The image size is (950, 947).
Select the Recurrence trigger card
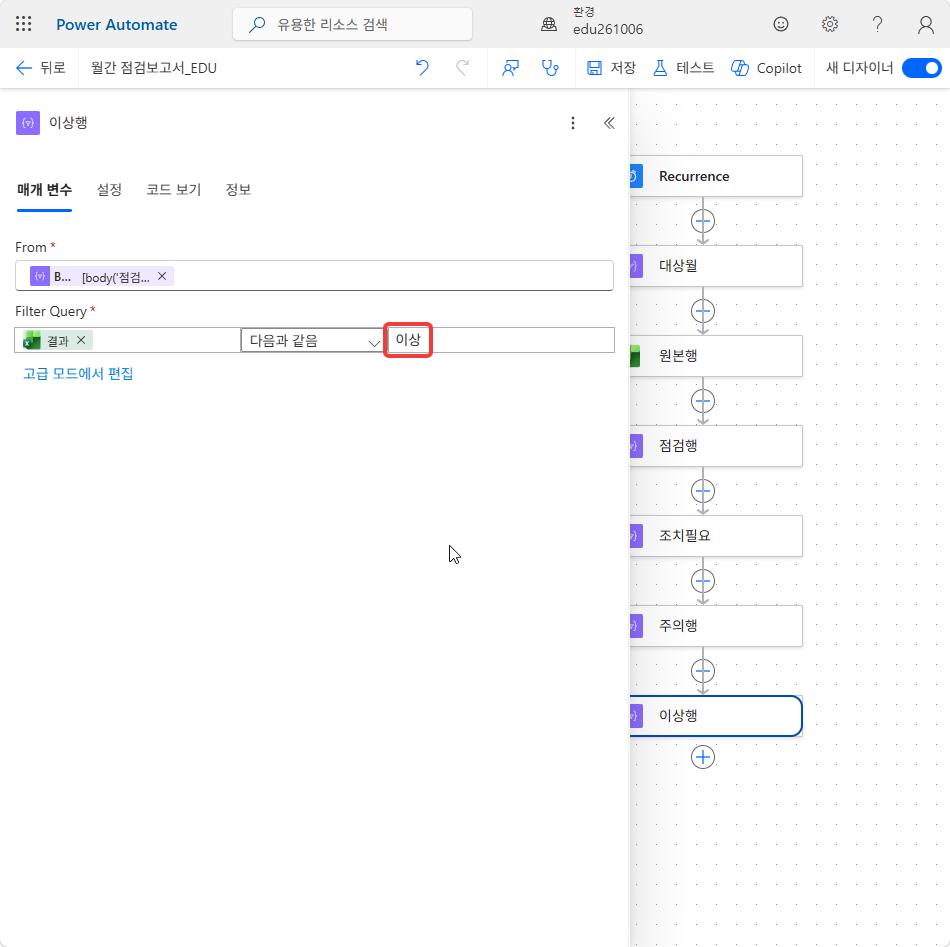tap(716, 176)
